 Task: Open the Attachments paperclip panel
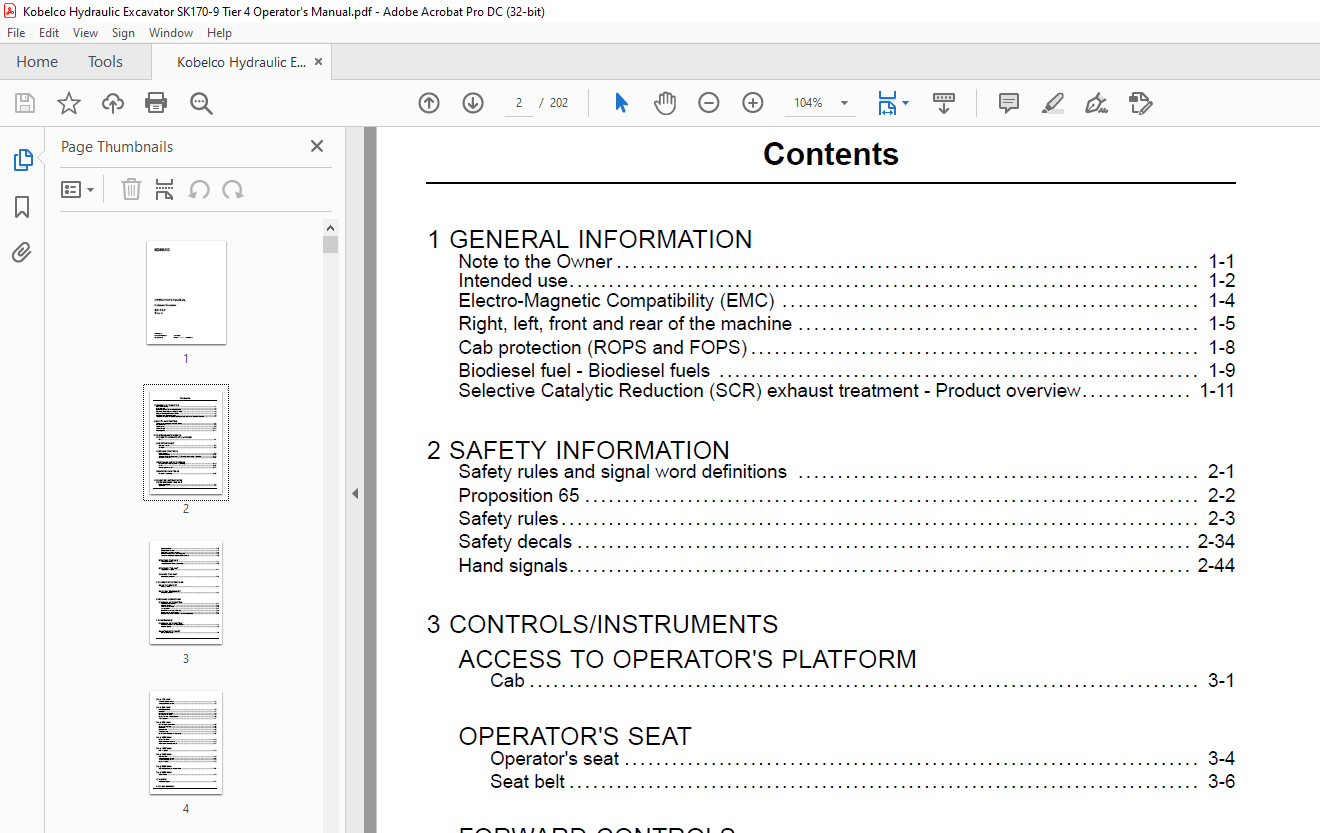[x=22, y=252]
